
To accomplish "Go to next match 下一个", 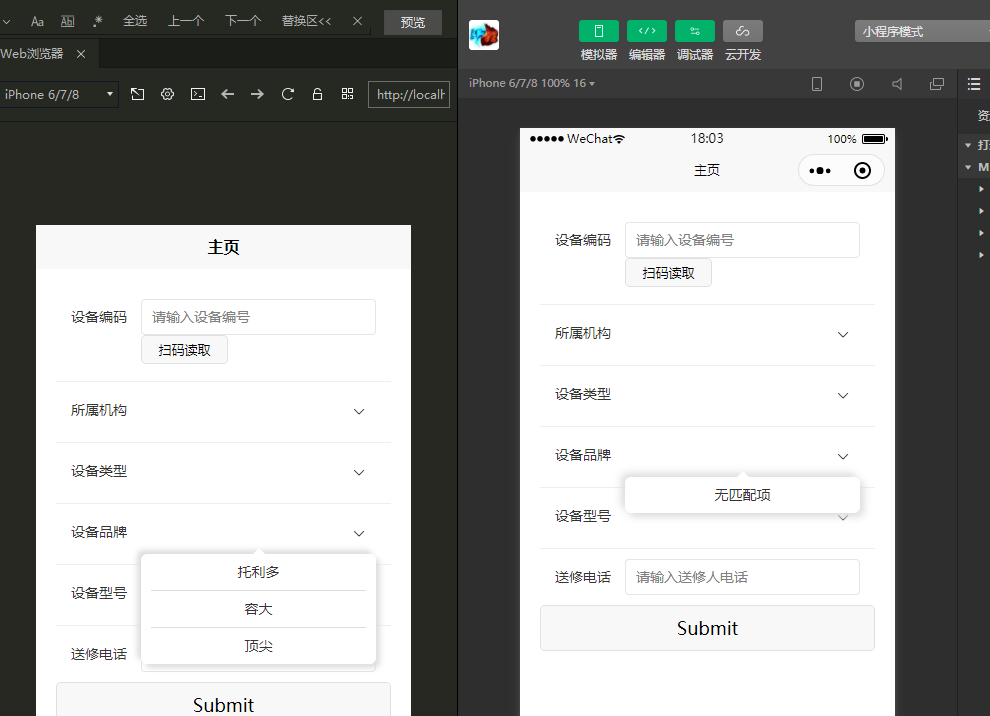I will pos(242,21).
